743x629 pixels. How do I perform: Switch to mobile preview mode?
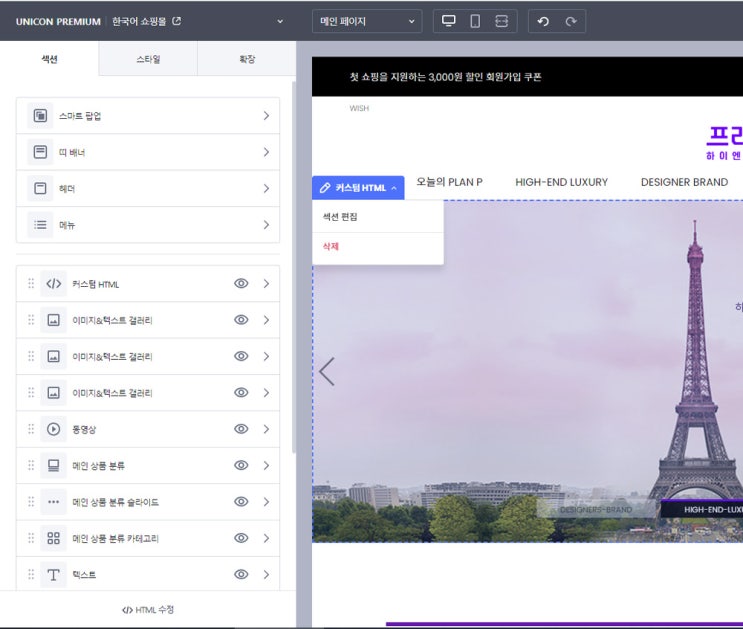[475, 21]
